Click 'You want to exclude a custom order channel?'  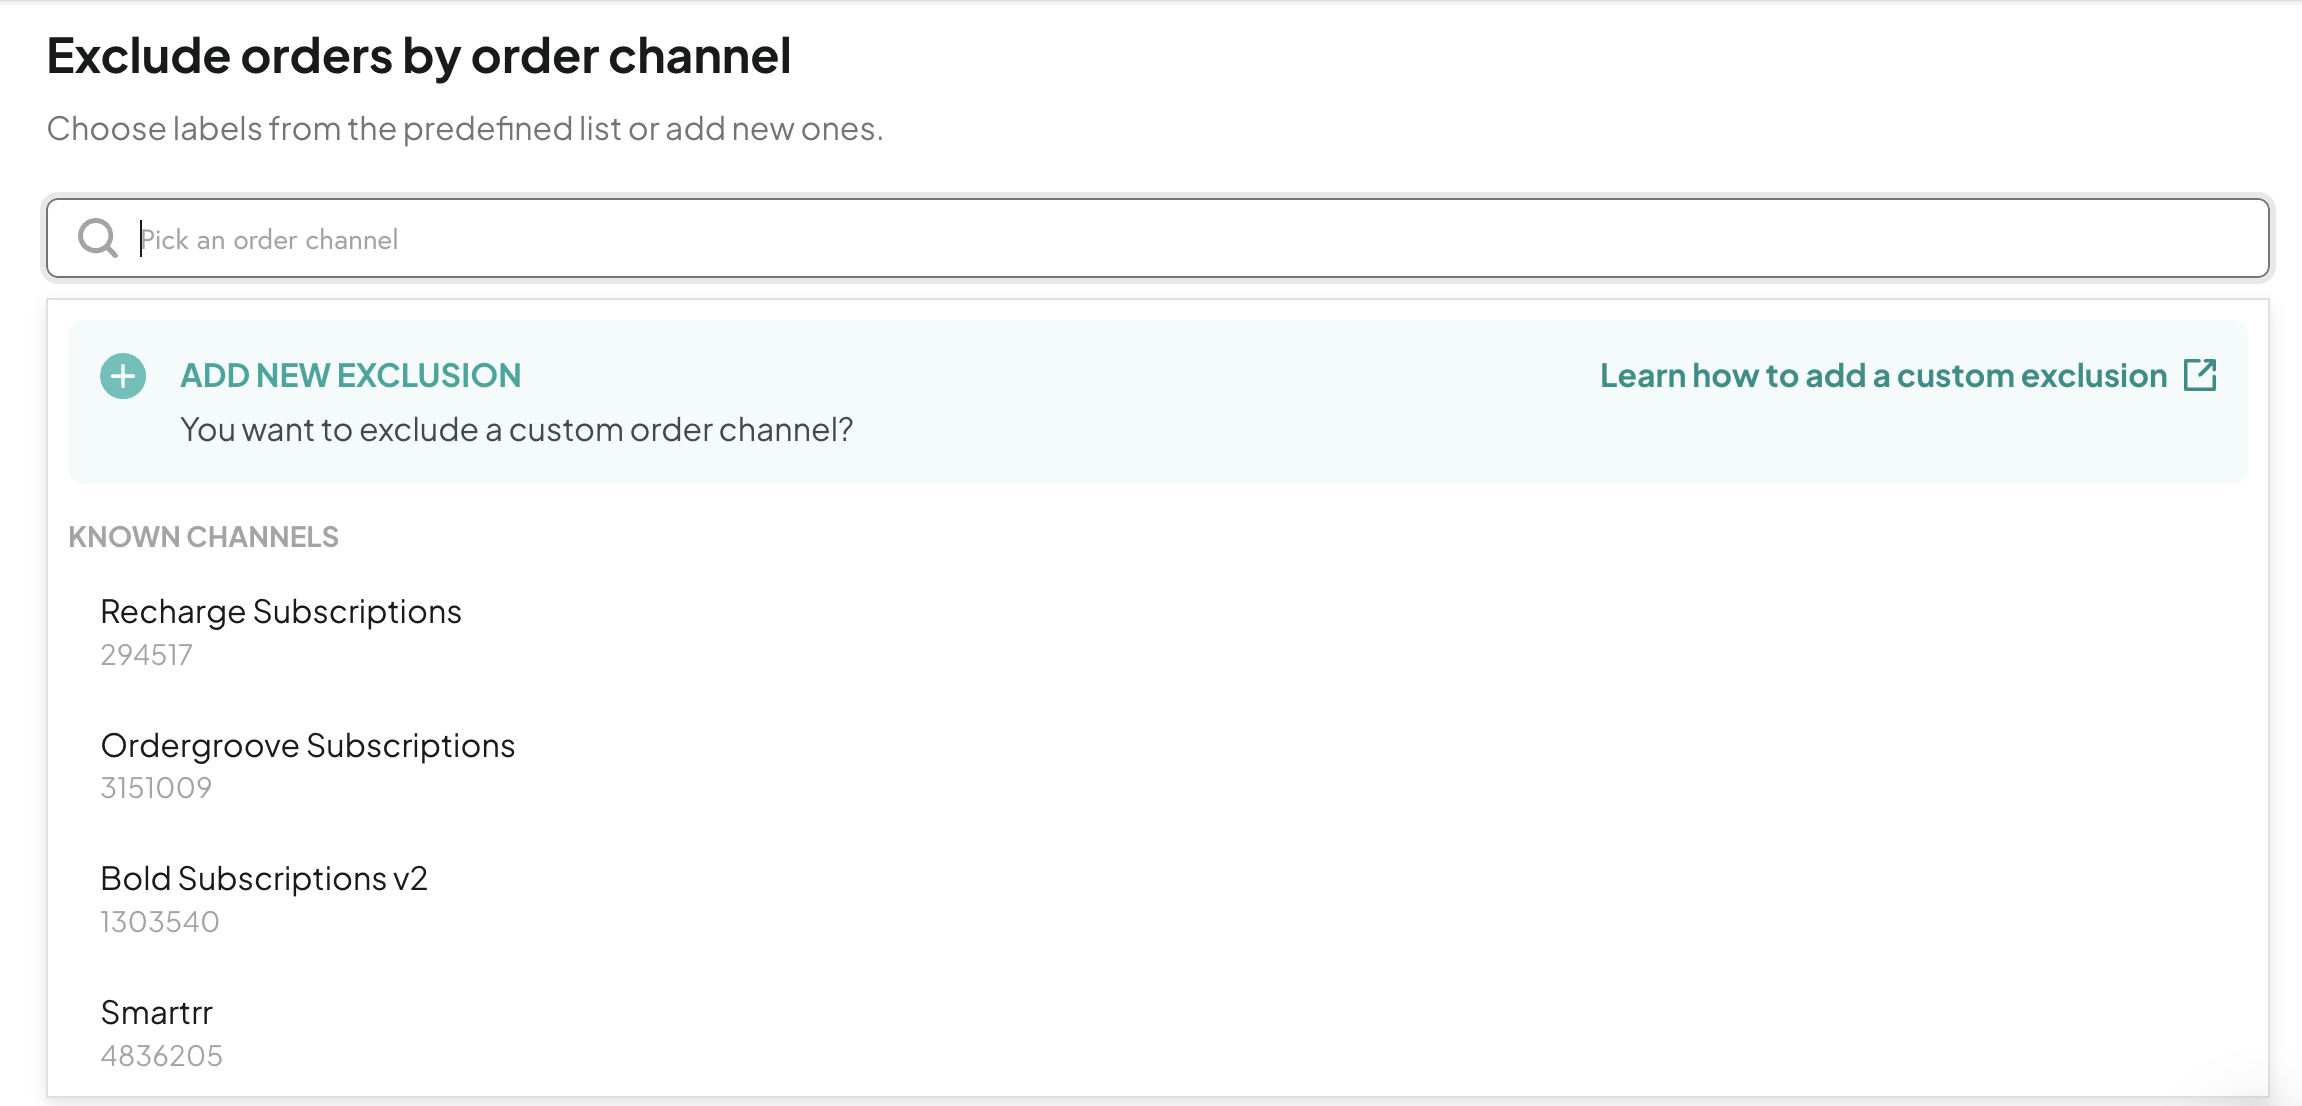pyautogui.click(x=516, y=430)
